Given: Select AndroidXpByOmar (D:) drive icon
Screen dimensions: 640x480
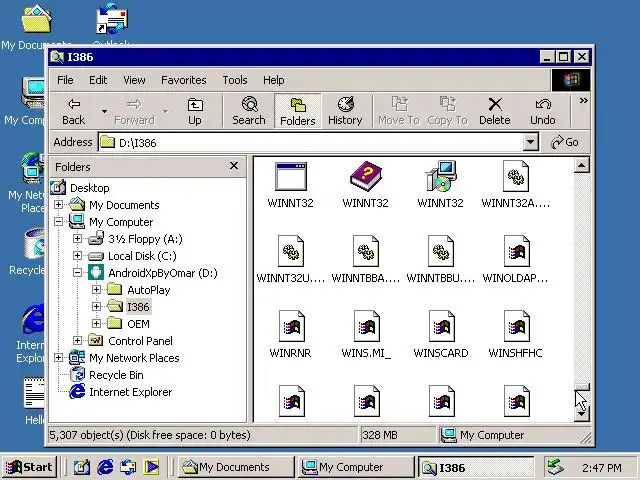Looking at the screenshot, I should coord(96,273).
